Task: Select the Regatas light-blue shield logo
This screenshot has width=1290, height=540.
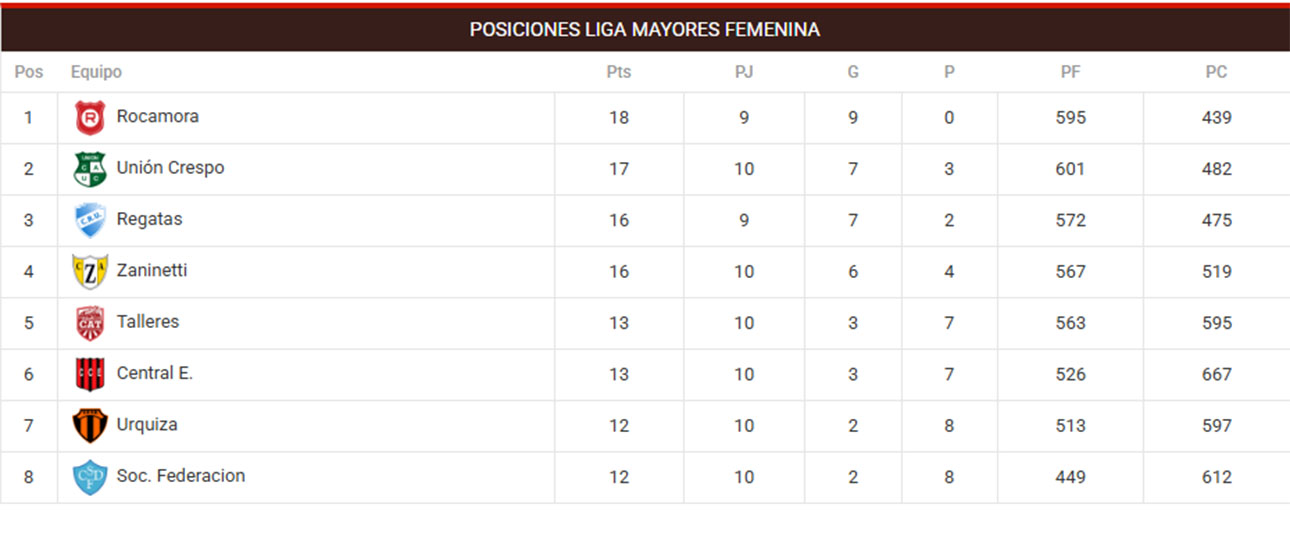Action: (x=90, y=221)
